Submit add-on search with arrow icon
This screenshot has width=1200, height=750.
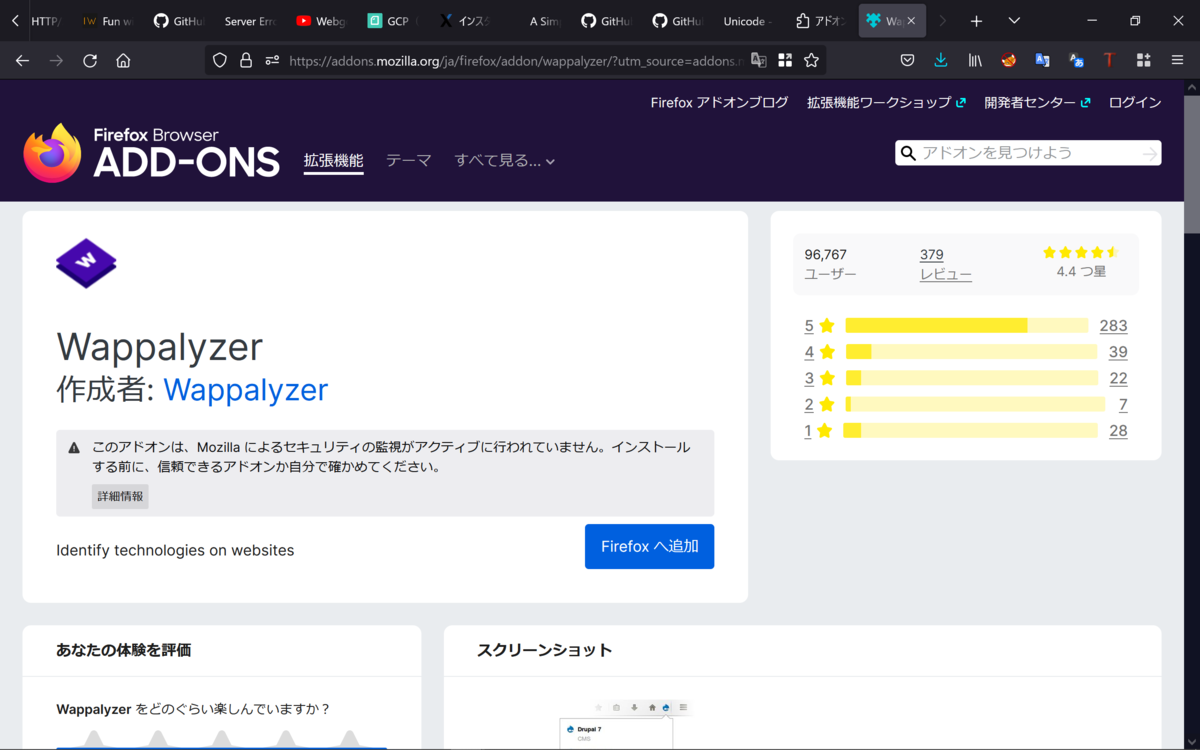point(1150,153)
